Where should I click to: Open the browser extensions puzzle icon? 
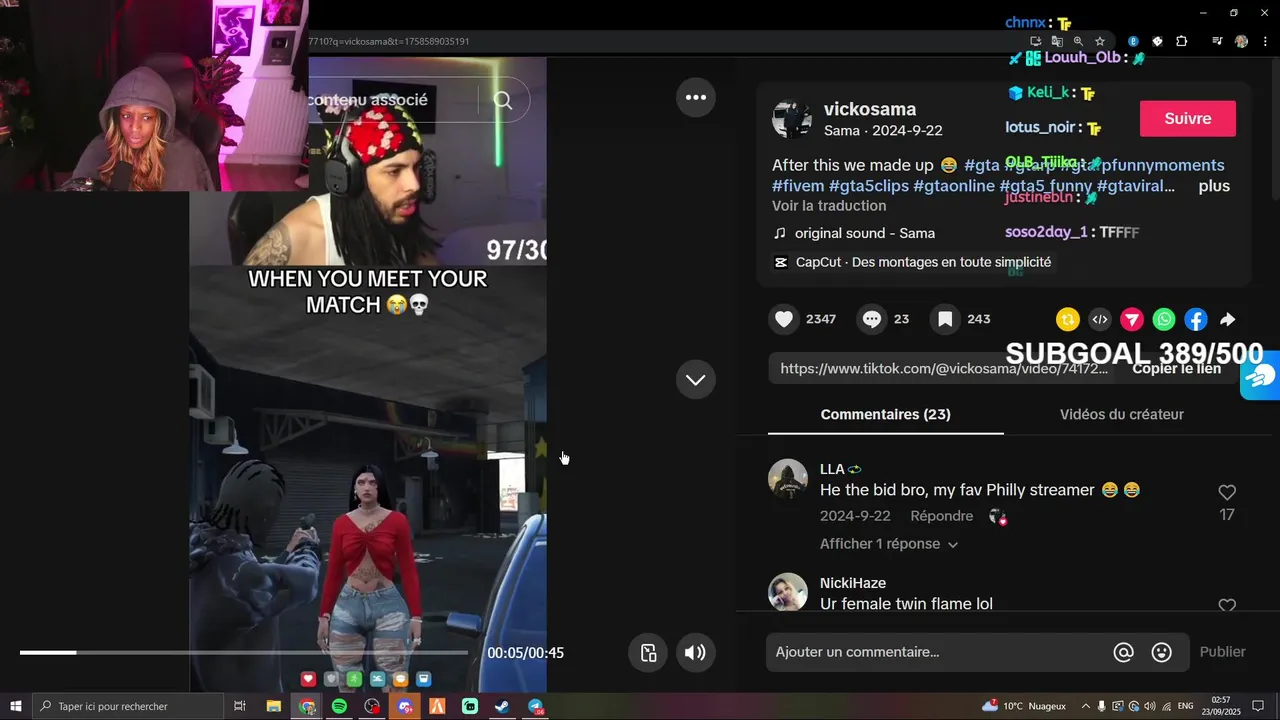[1182, 41]
